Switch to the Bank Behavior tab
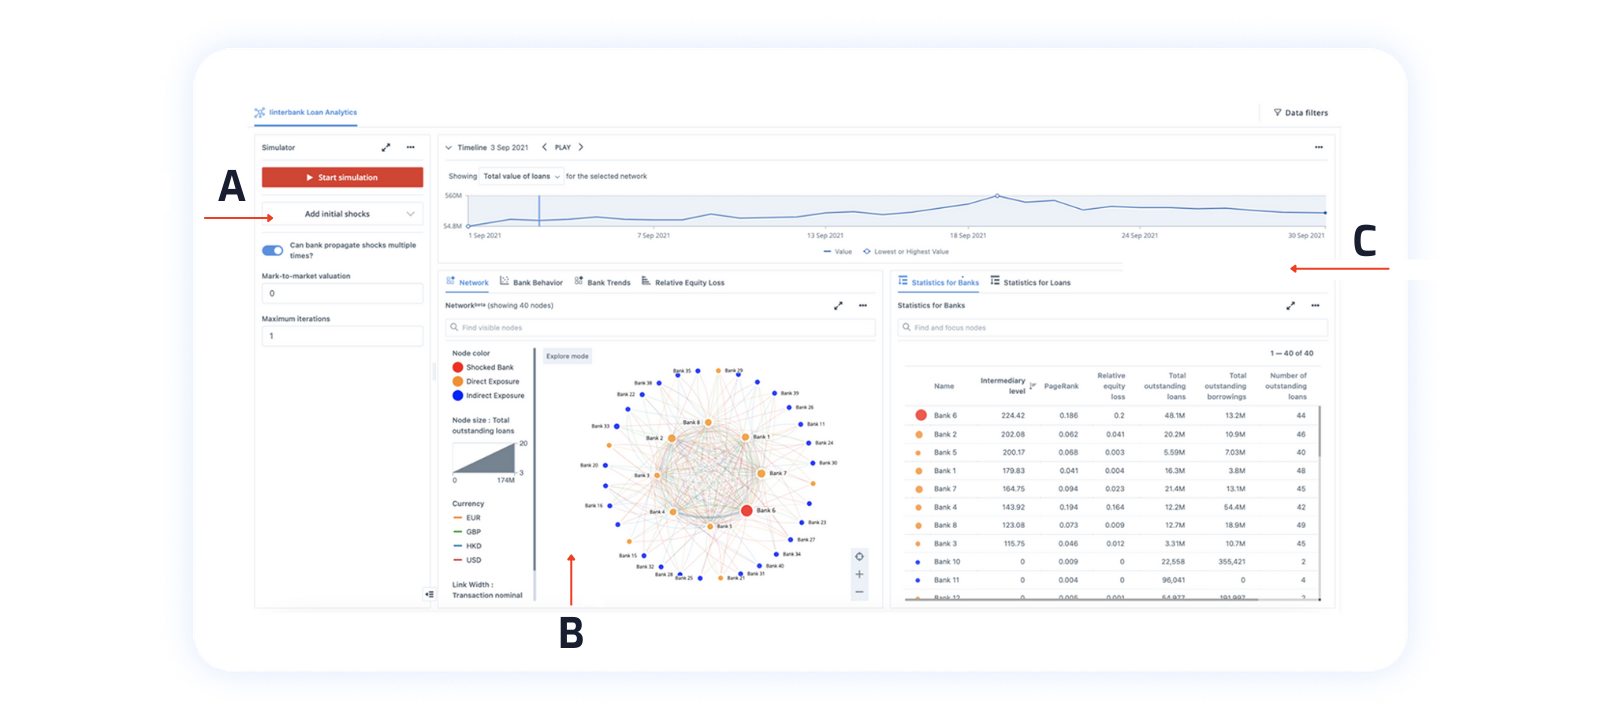Screen dimensions: 1600x720 click(x=531, y=282)
